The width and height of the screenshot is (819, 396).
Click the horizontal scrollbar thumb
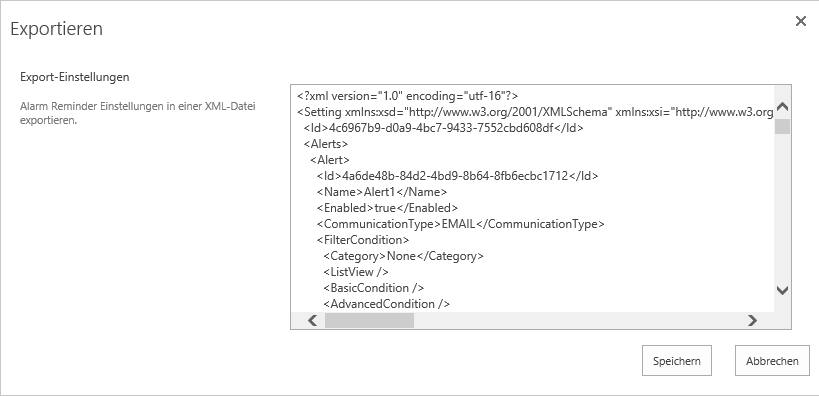pos(369,320)
